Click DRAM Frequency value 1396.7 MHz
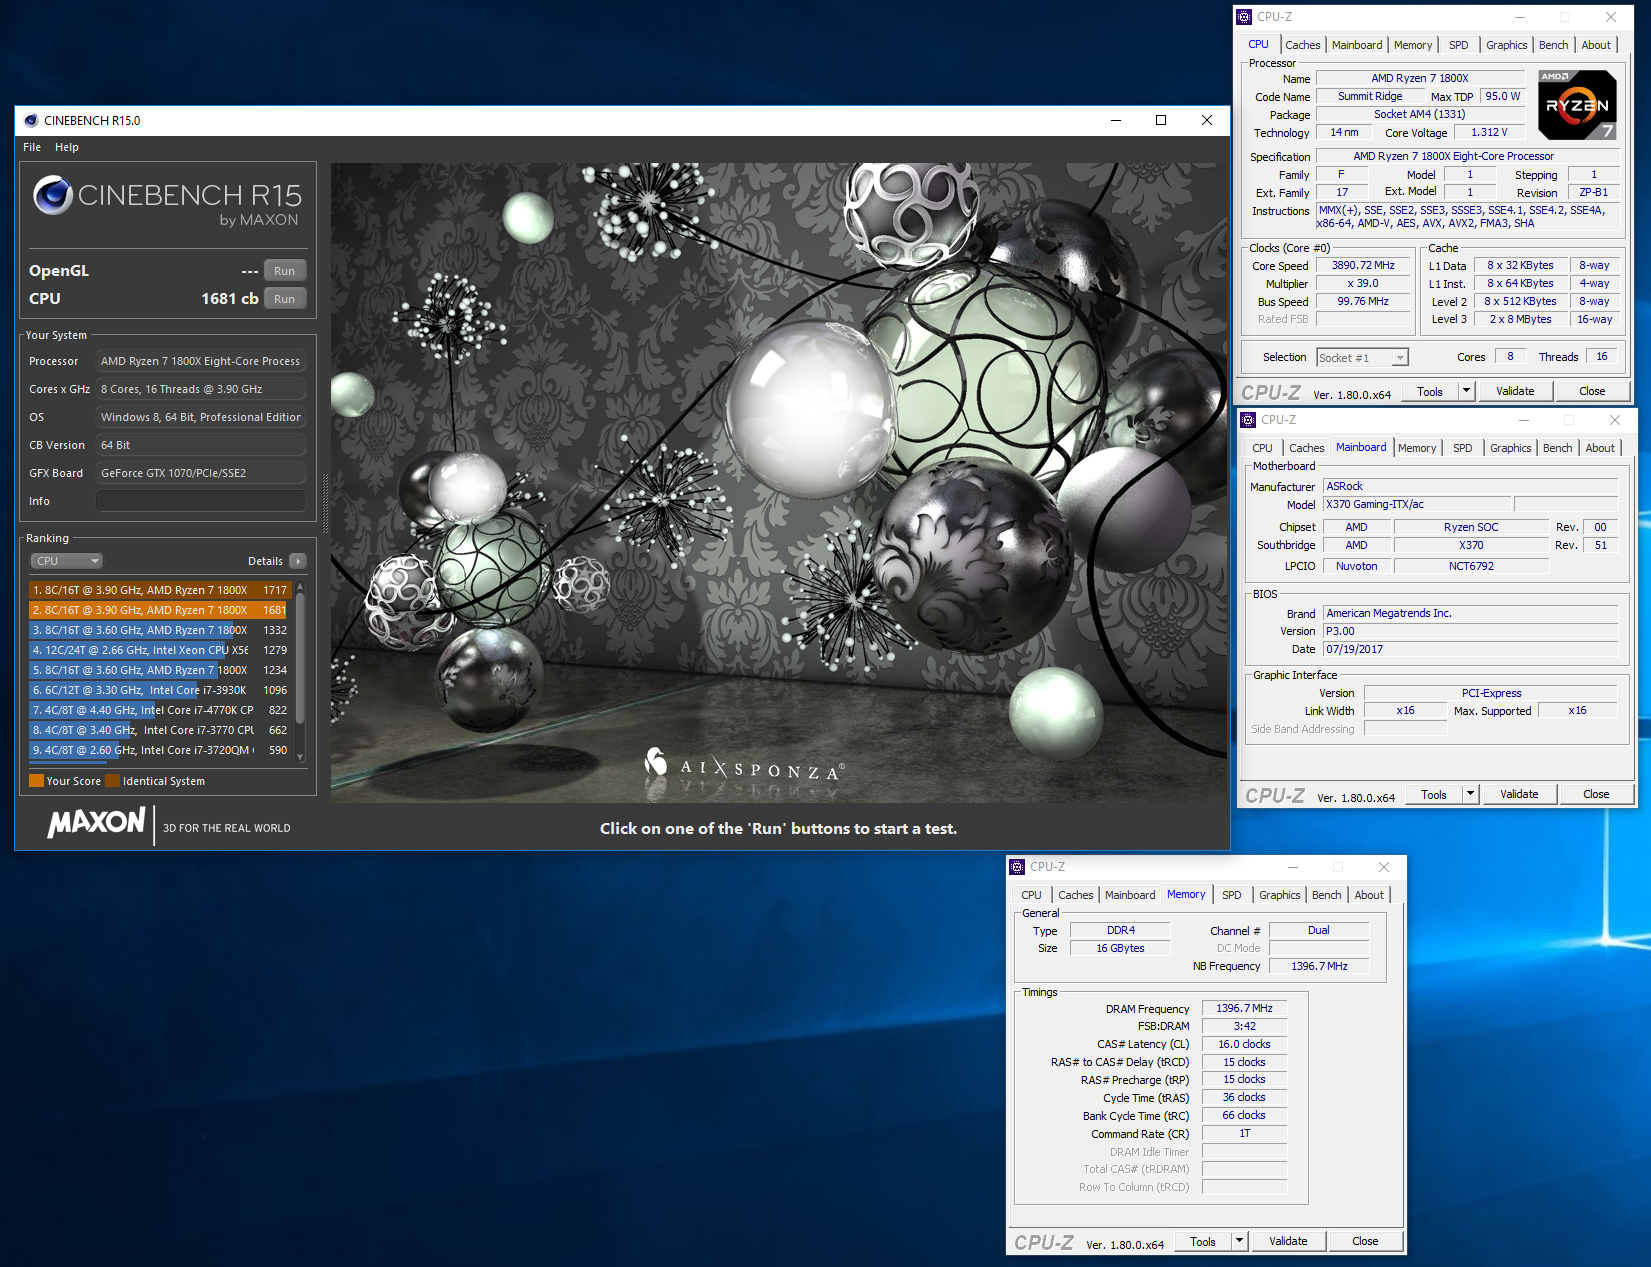Viewport: 1651px width, 1267px height. pyautogui.click(x=1244, y=1008)
